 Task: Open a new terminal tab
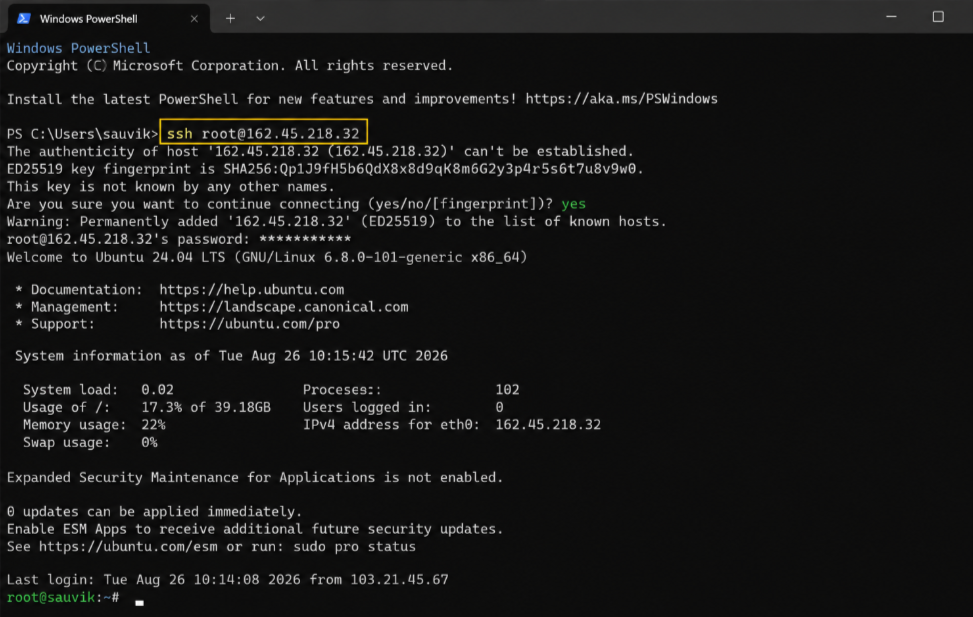pos(230,19)
